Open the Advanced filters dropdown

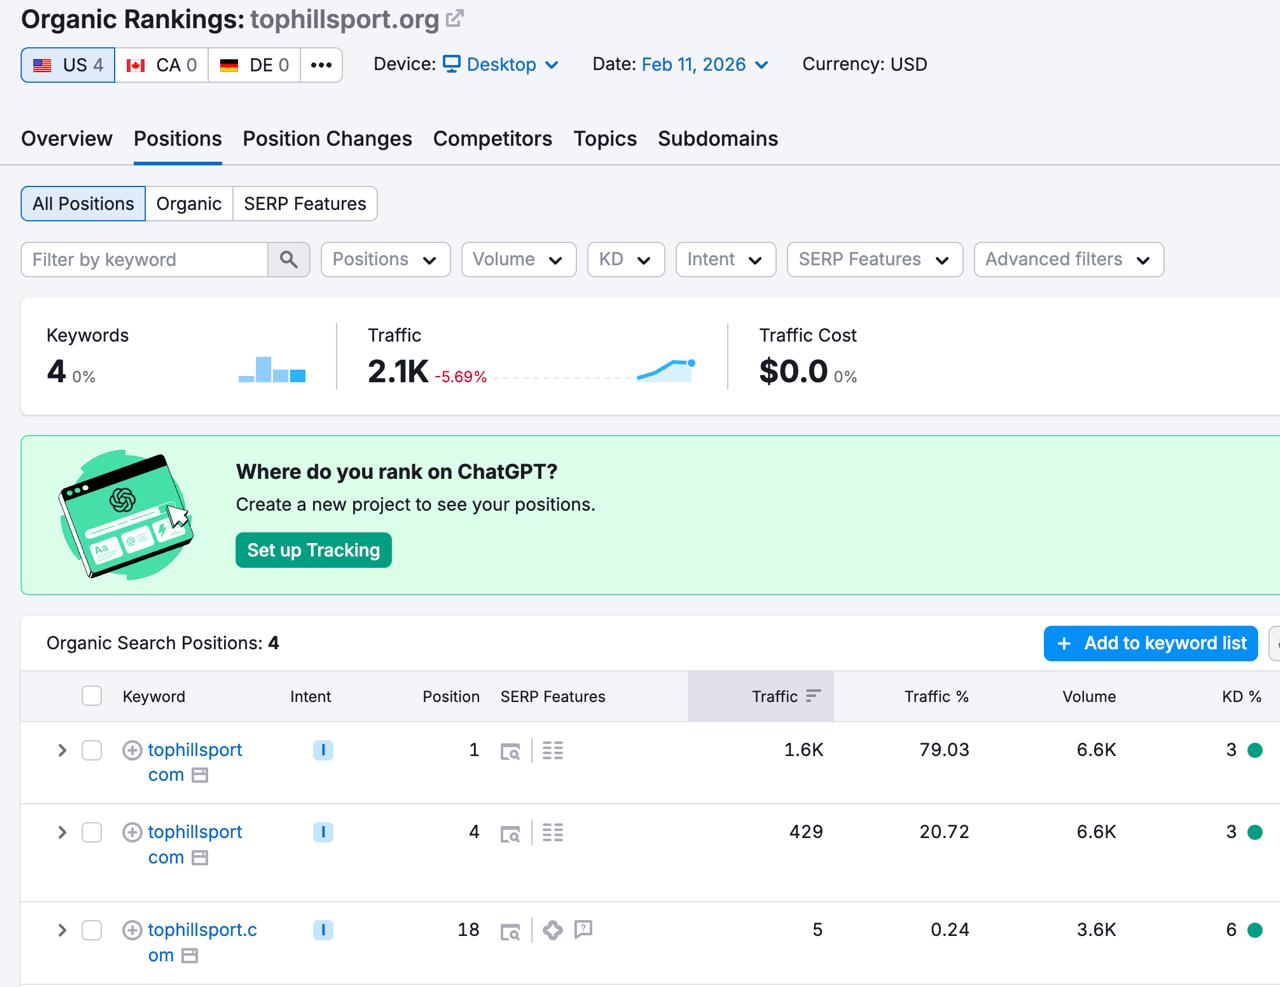1067,260
